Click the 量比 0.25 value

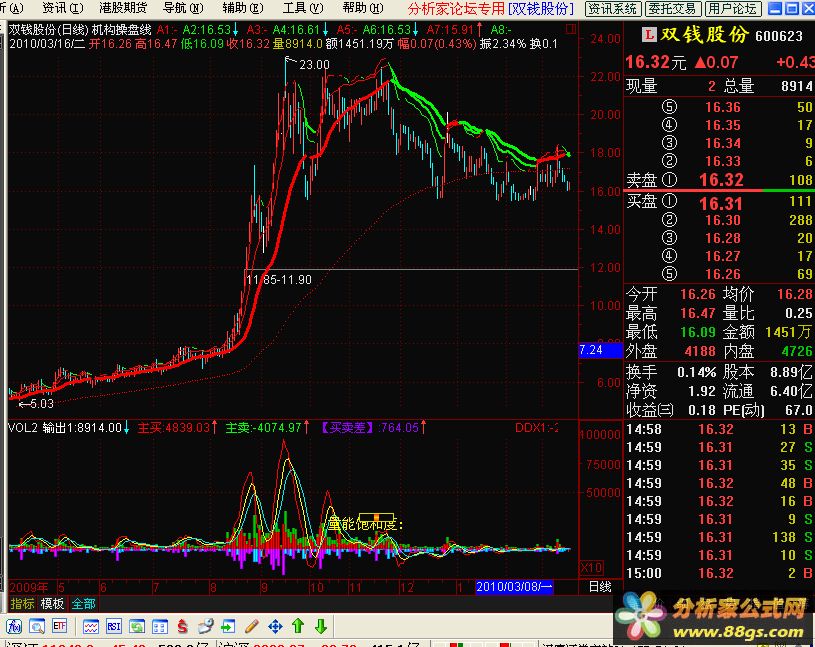coord(798,313)
